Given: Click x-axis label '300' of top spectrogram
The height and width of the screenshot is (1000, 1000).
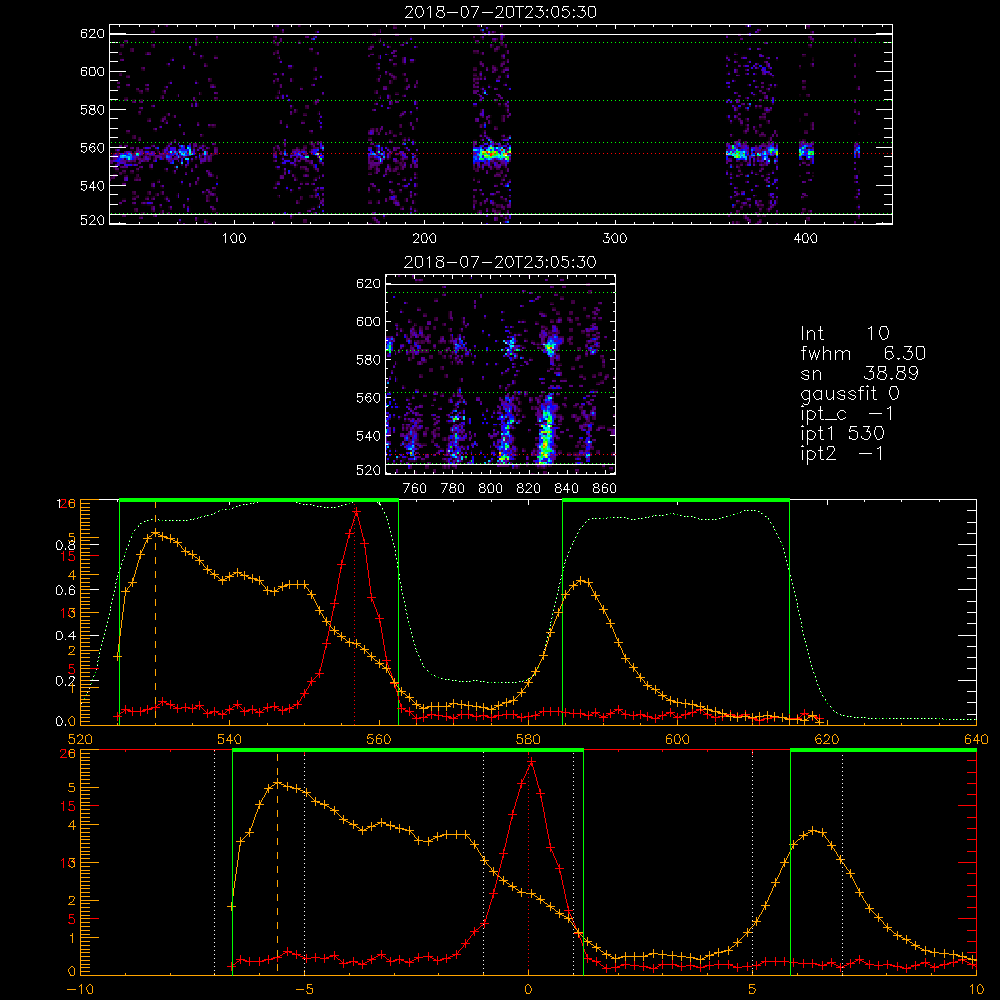Looking at the screenshot, I should pos(615,239).
